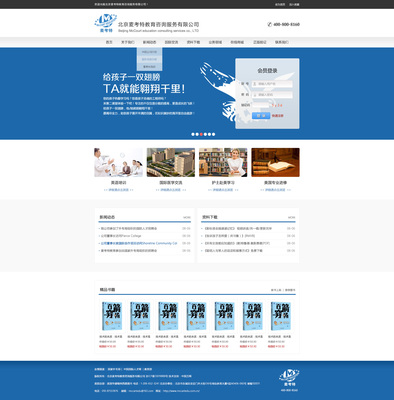Click the user icon in the username field
Image resolution: width=394 pixels, height=400 pixels.
(255, 84)
